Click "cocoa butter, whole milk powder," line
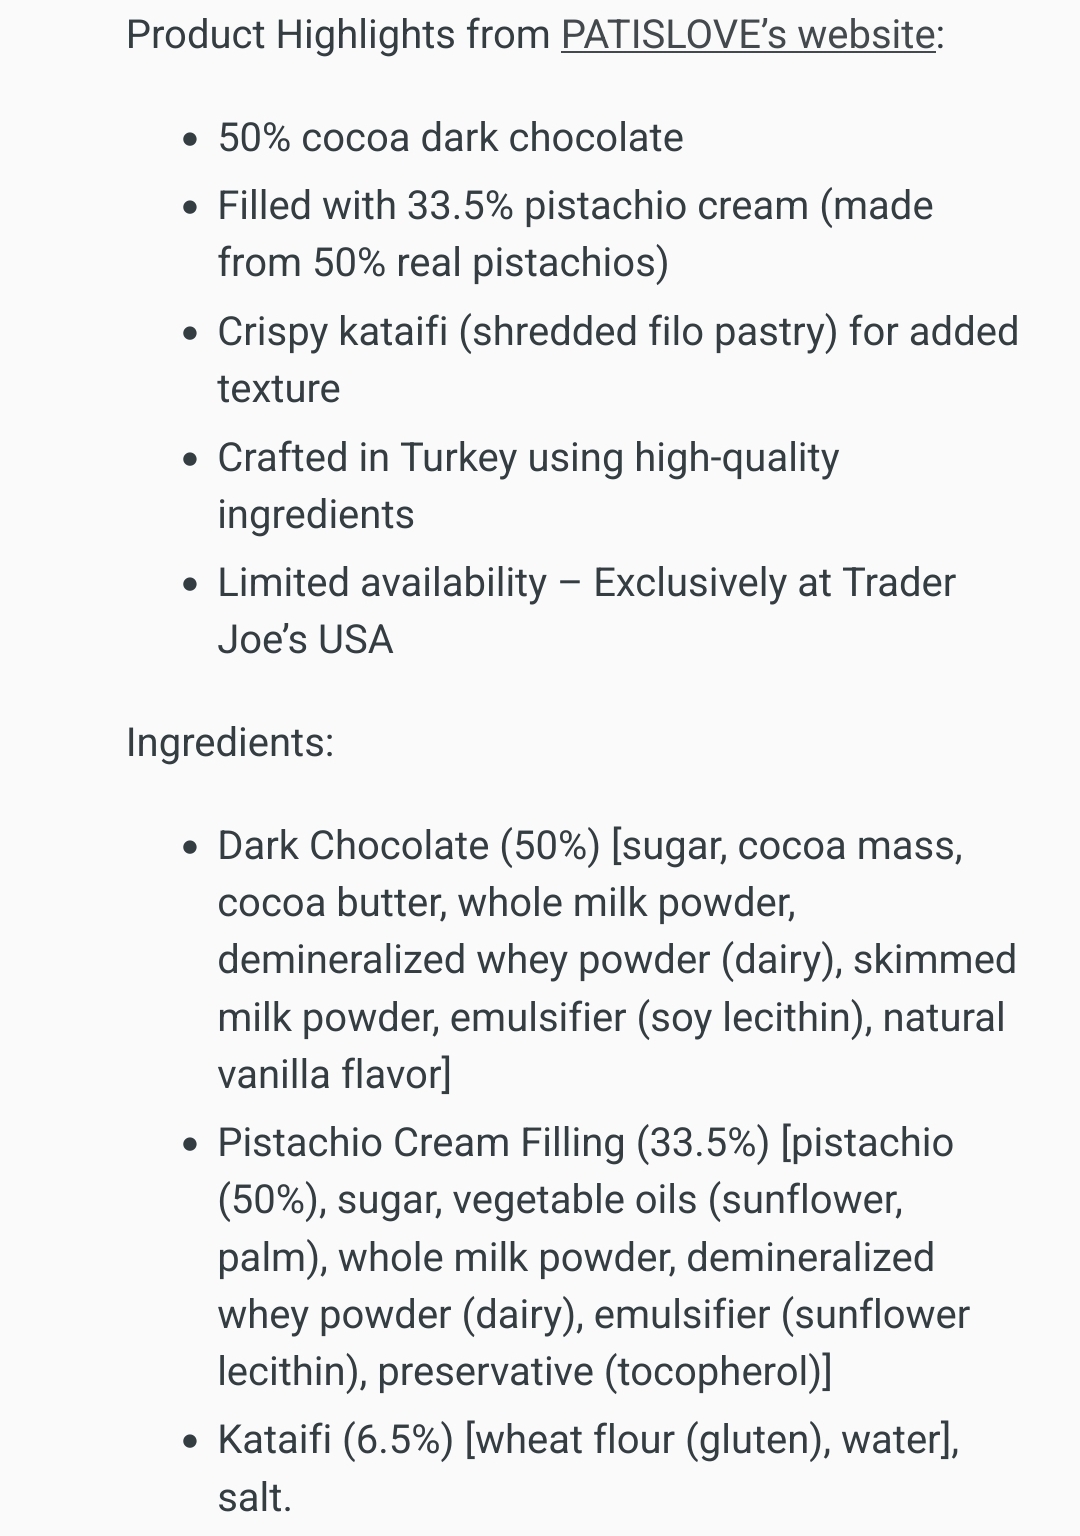 coord(506,903)
